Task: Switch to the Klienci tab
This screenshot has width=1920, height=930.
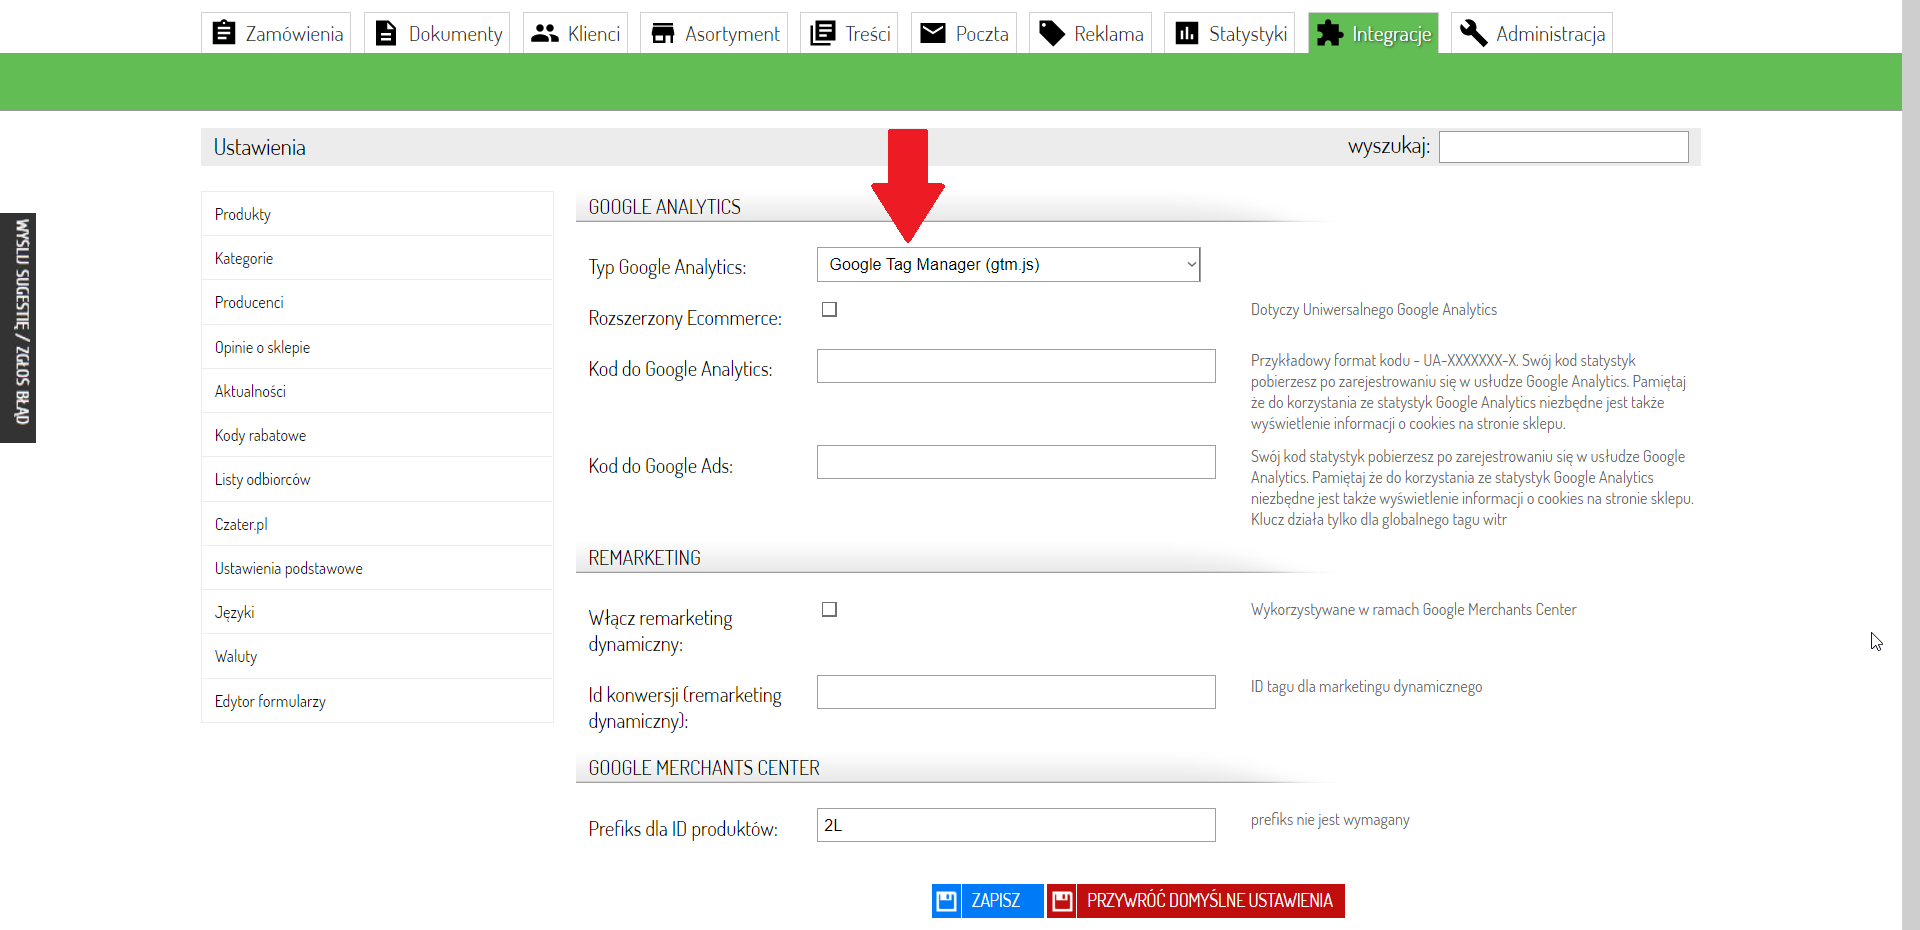Action: tap(575, 33)
